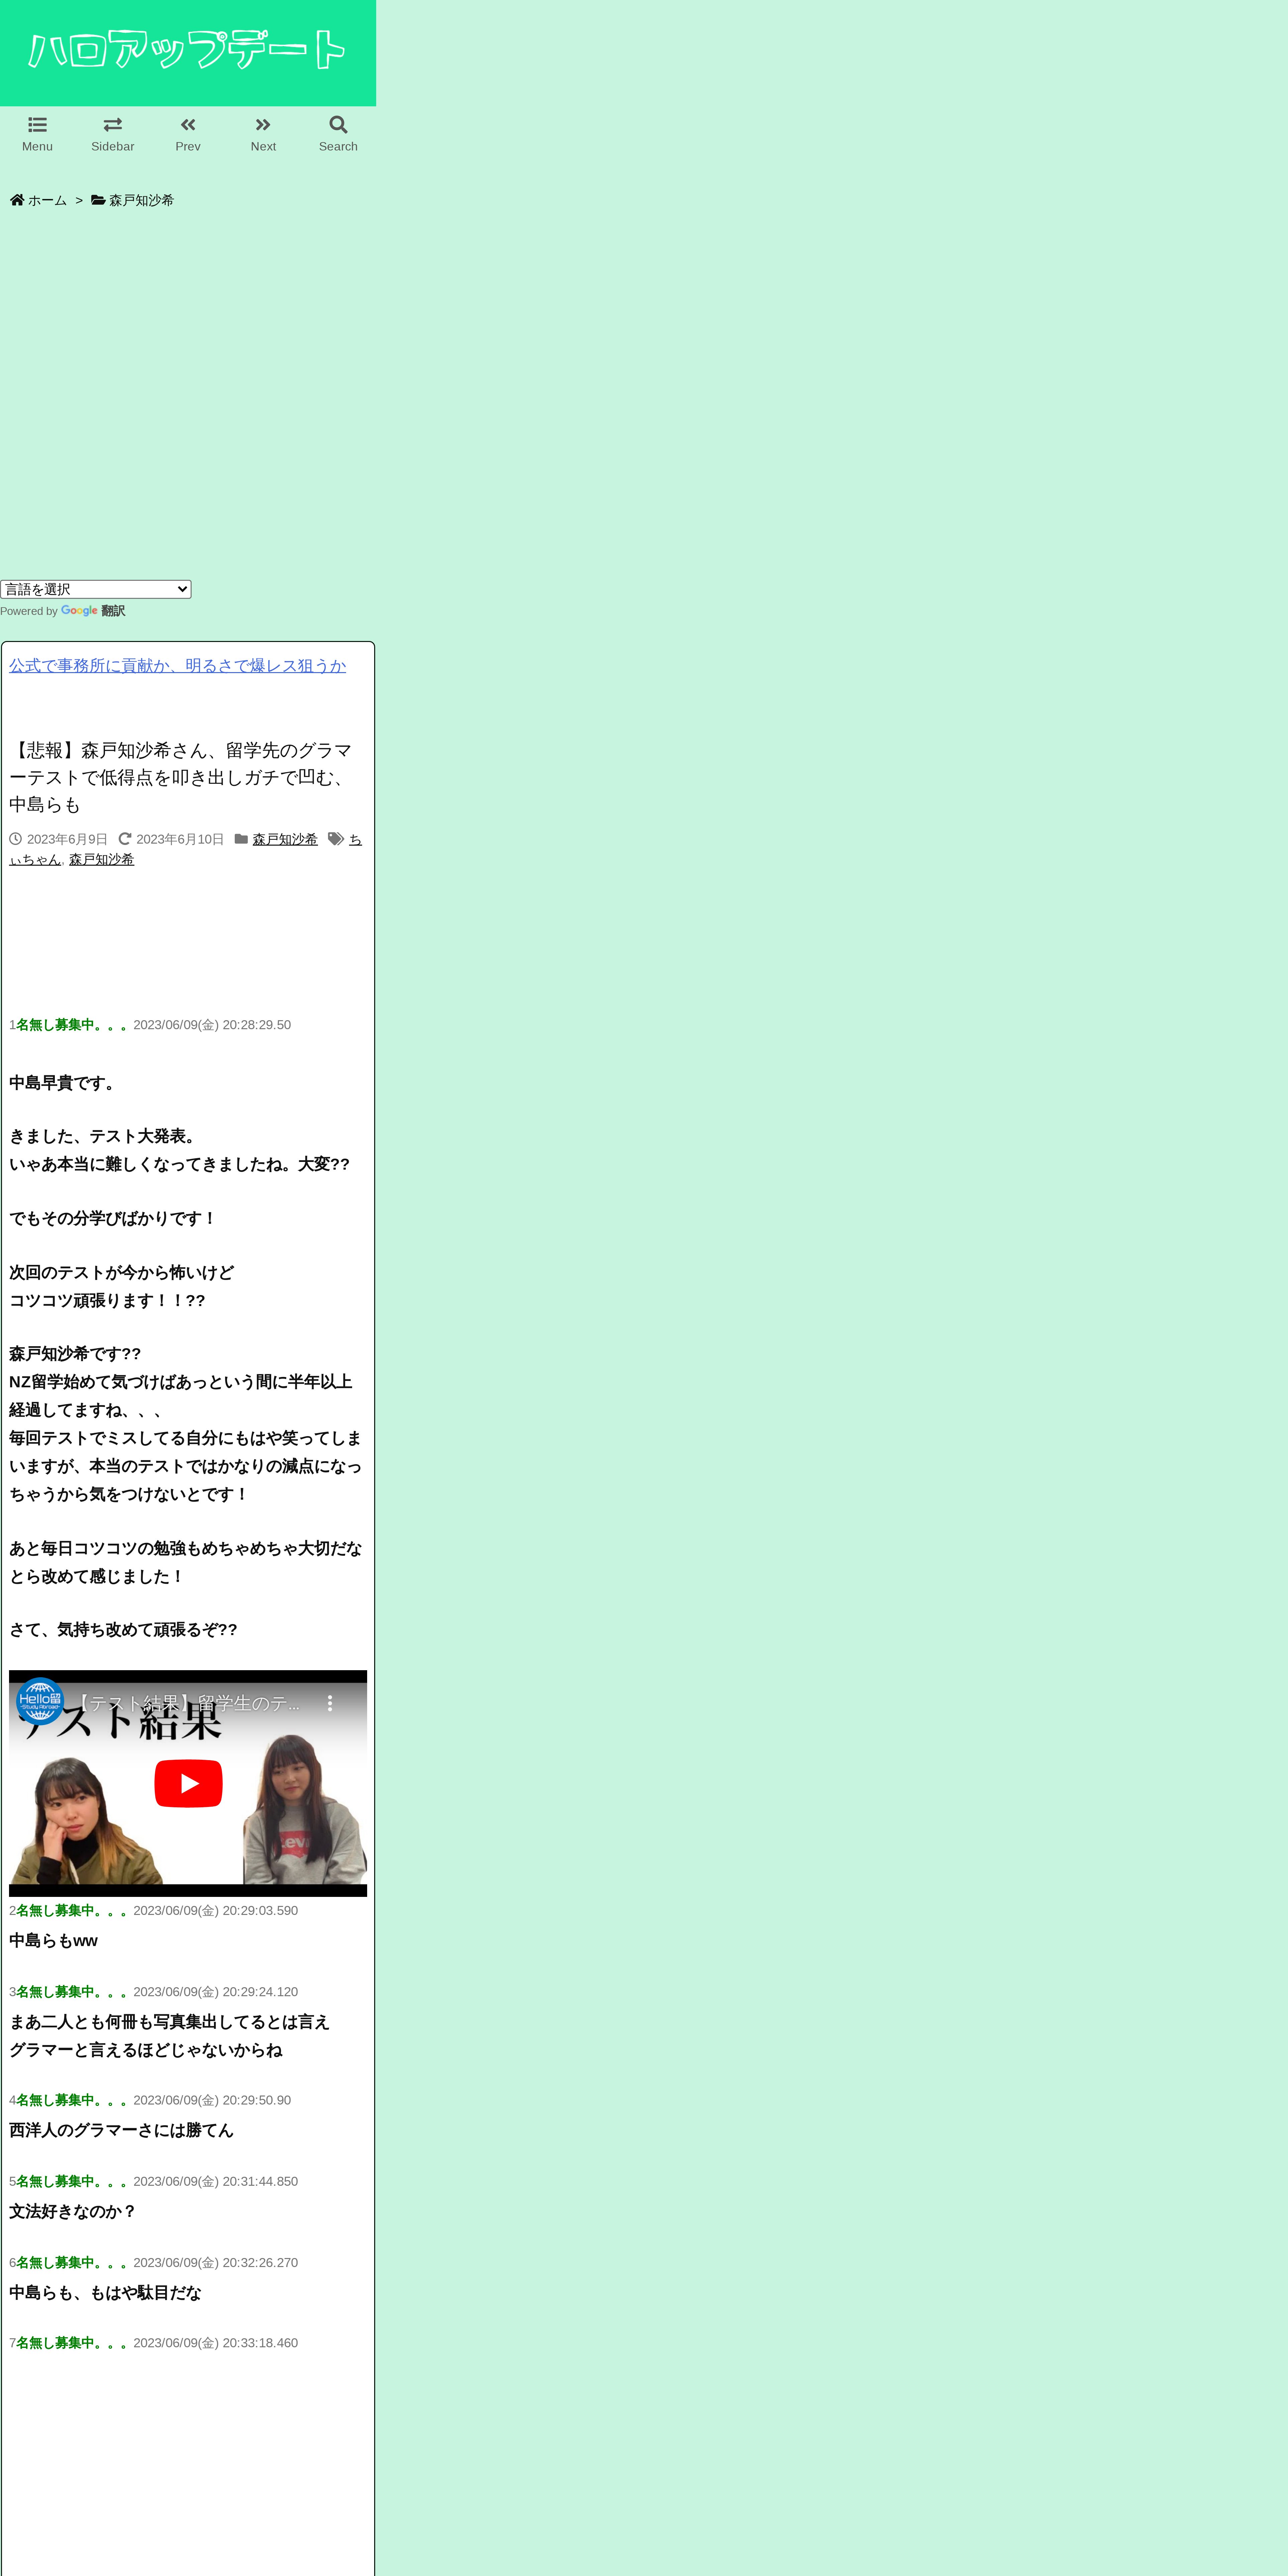The width and height of the screenshot is (1288, 2576).
Task: Click timestamp 2023/06/09(金) 20:28:29.50
Action: (212, 1025)
